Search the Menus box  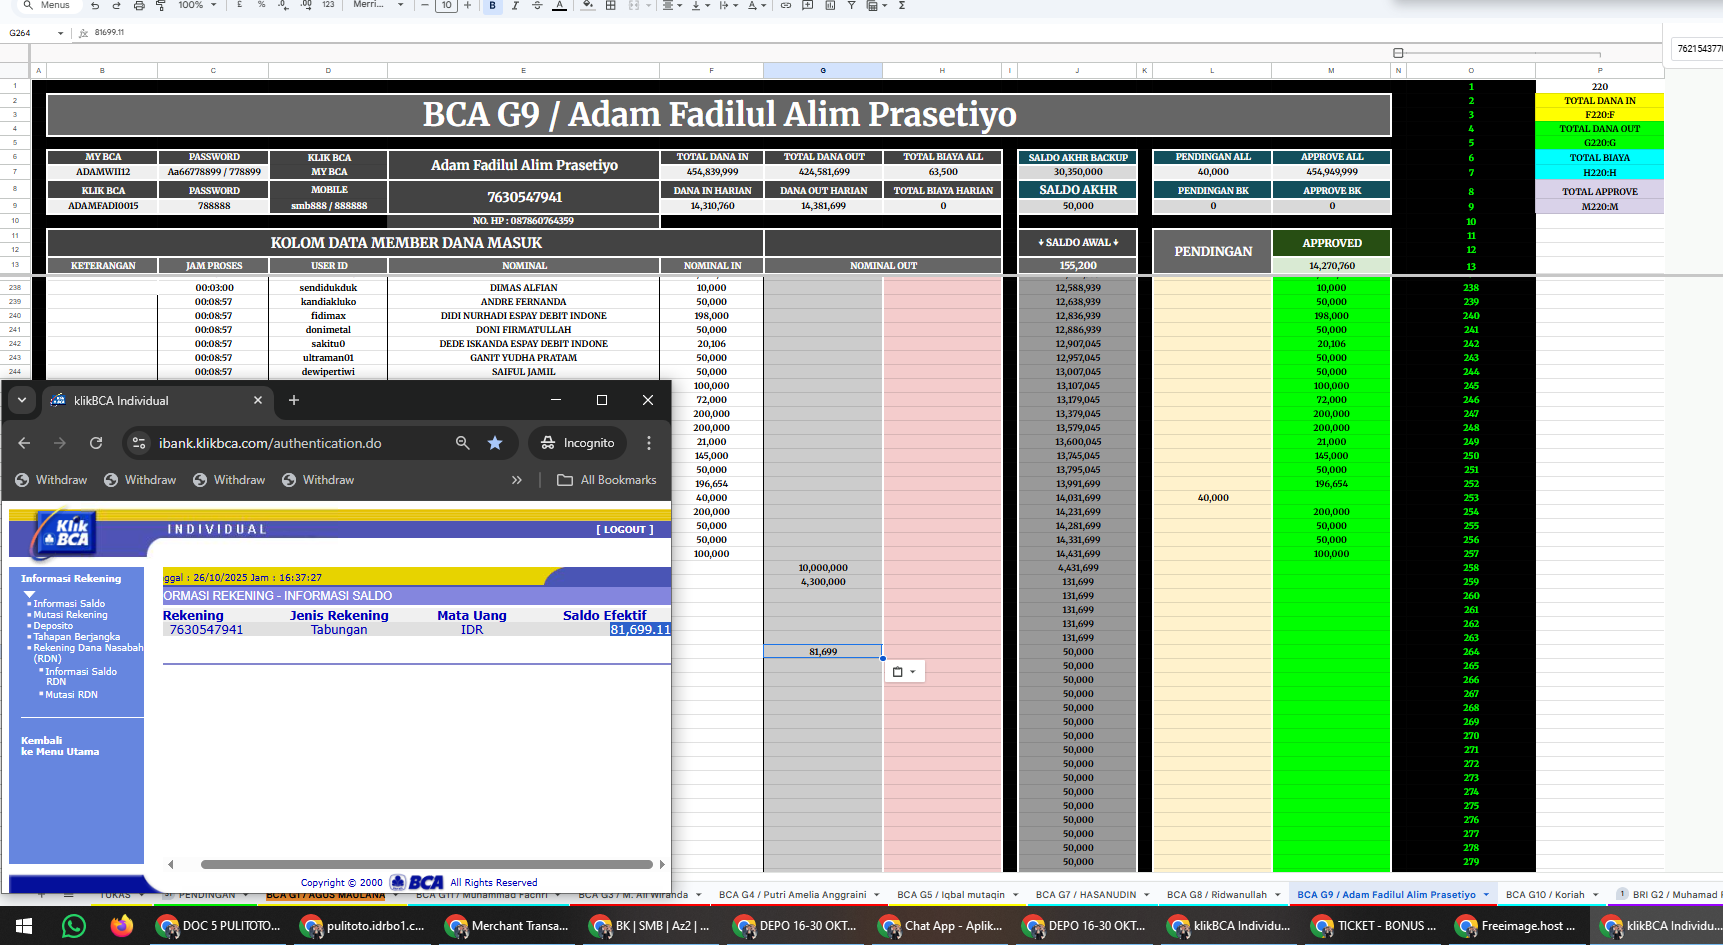point(47,5)
